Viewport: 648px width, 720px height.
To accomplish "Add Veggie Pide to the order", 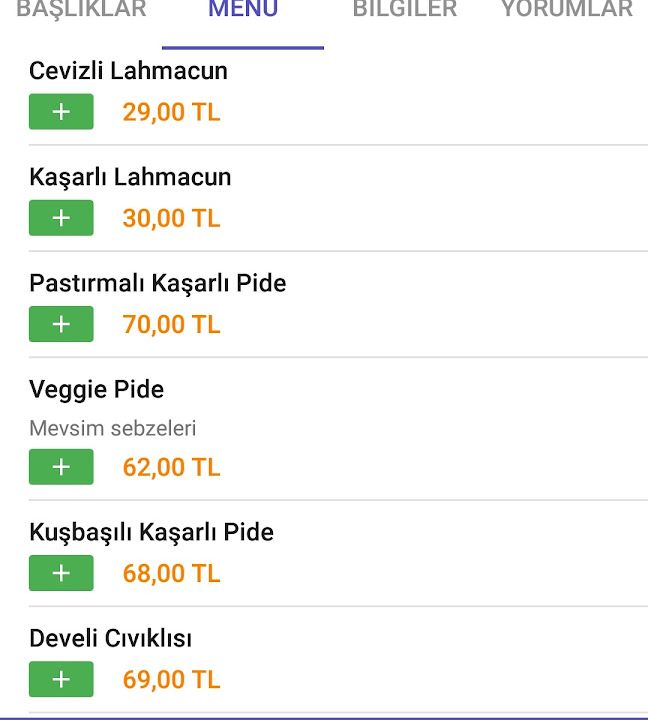I will coord(61,467).
